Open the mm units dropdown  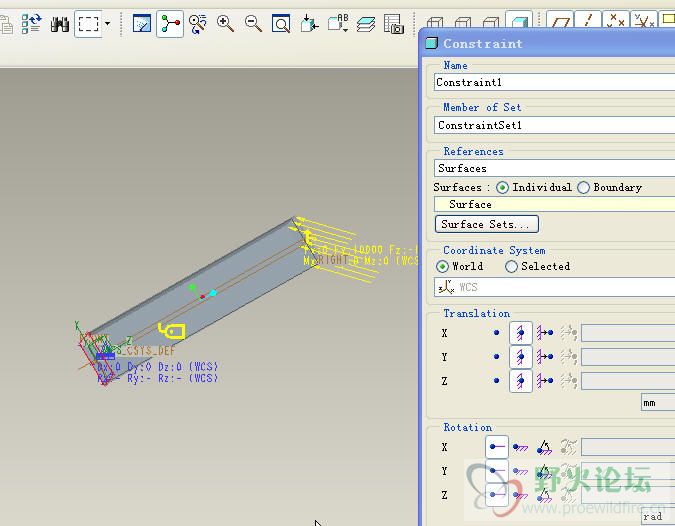tap(658, 403)
